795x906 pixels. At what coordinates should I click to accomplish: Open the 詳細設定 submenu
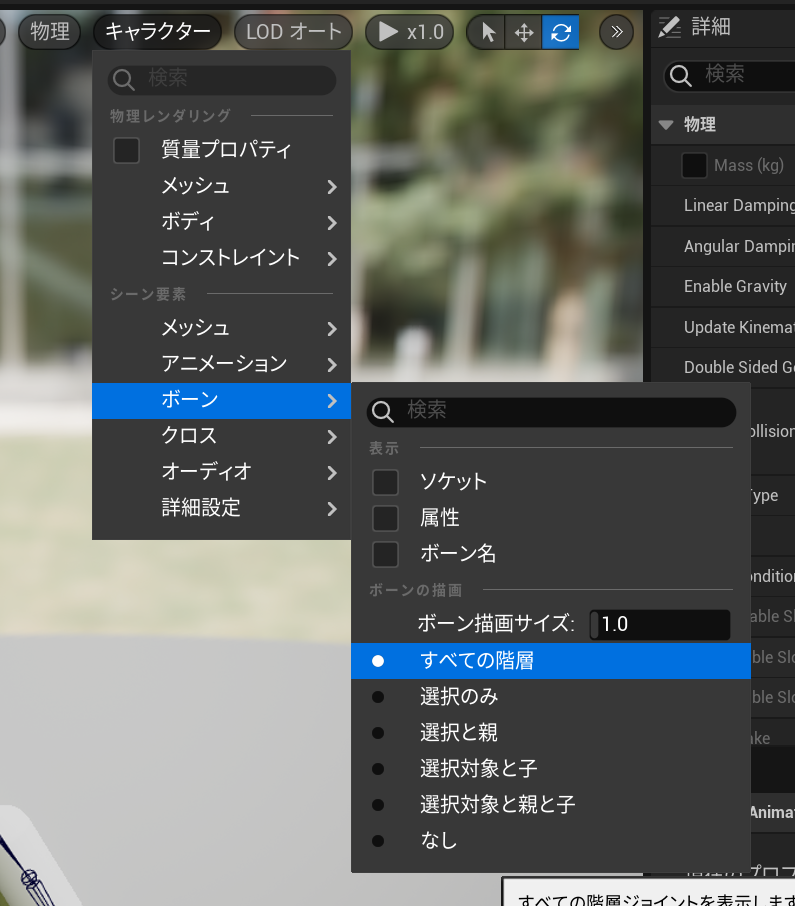tap(221, 508)
